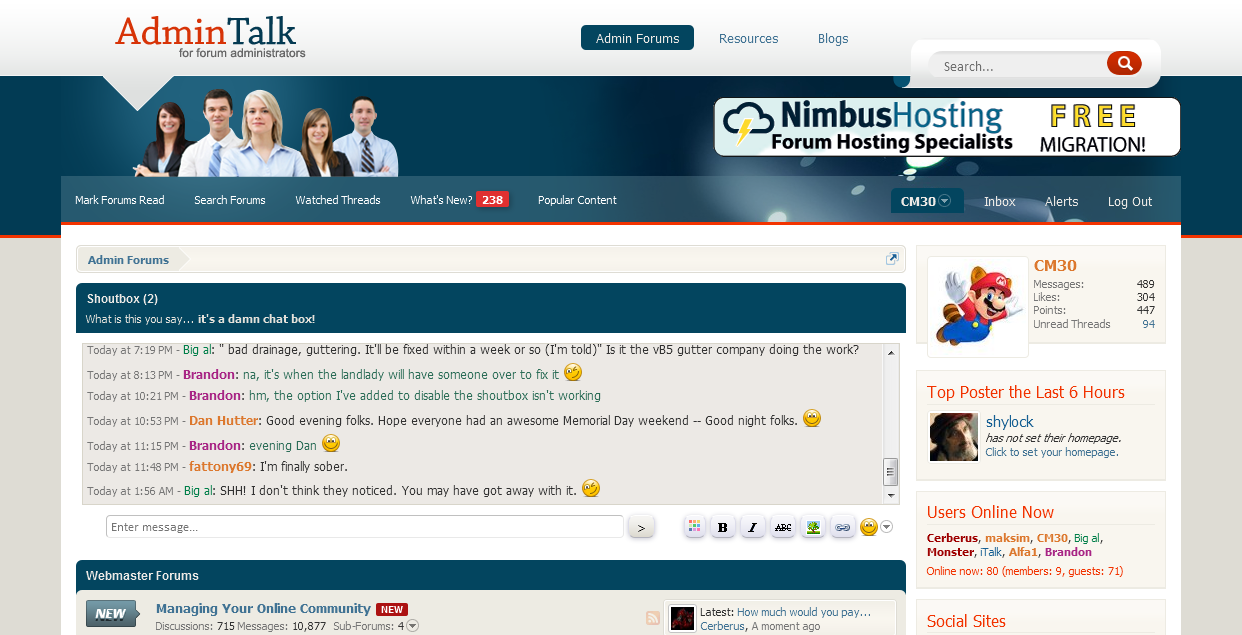Switch to the Blogs tab
The height and width of the screenshot is (635, 1242).
pos(833,38)
